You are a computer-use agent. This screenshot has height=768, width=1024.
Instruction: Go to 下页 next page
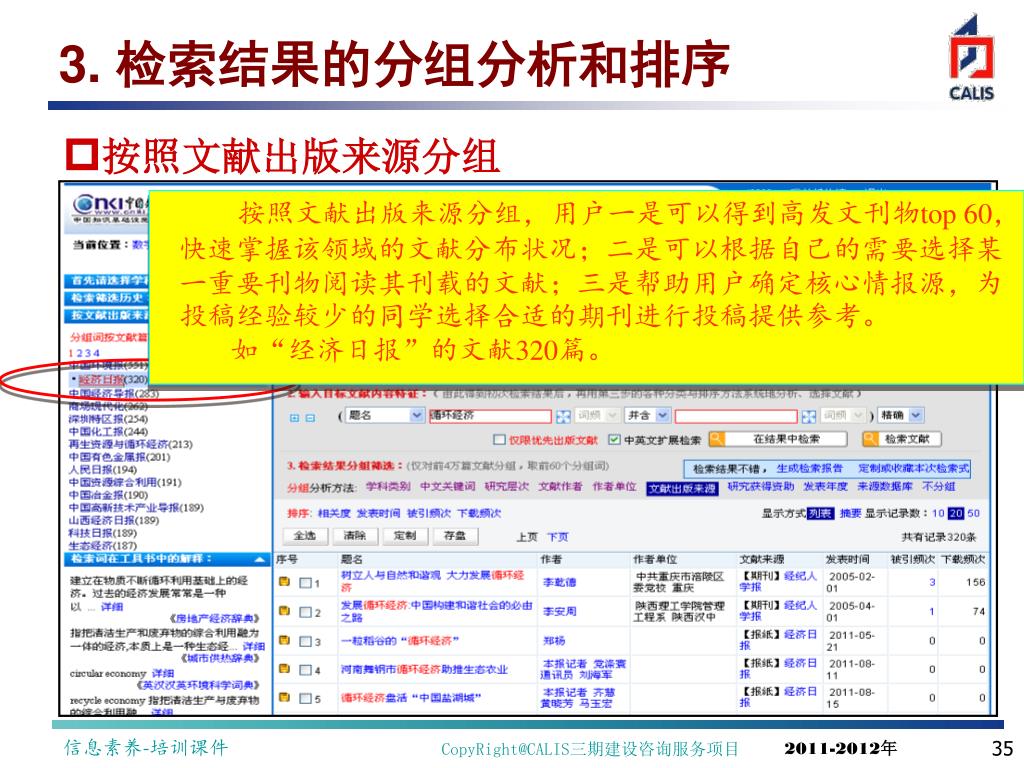pos(557,537)
